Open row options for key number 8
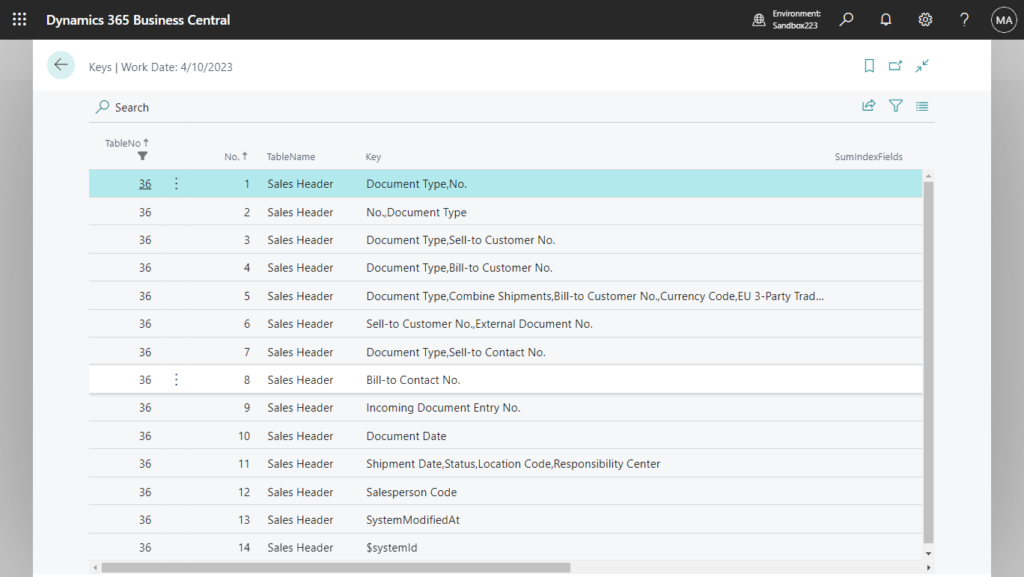 click(176, 379)
